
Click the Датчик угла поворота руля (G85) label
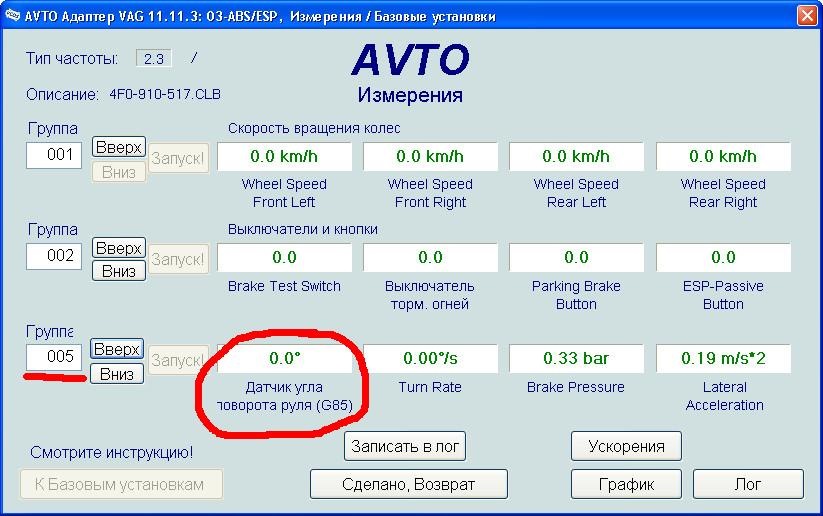284,396
